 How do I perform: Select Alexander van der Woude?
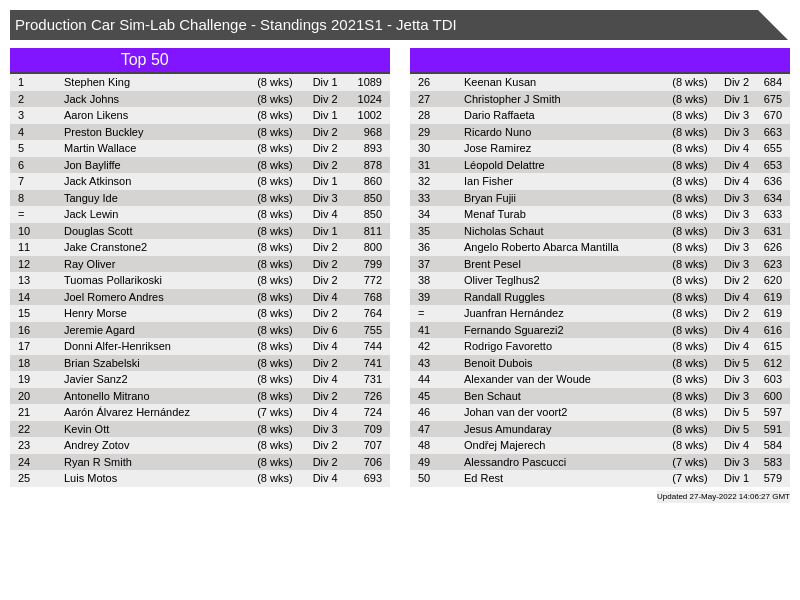[x=527, y=379]
